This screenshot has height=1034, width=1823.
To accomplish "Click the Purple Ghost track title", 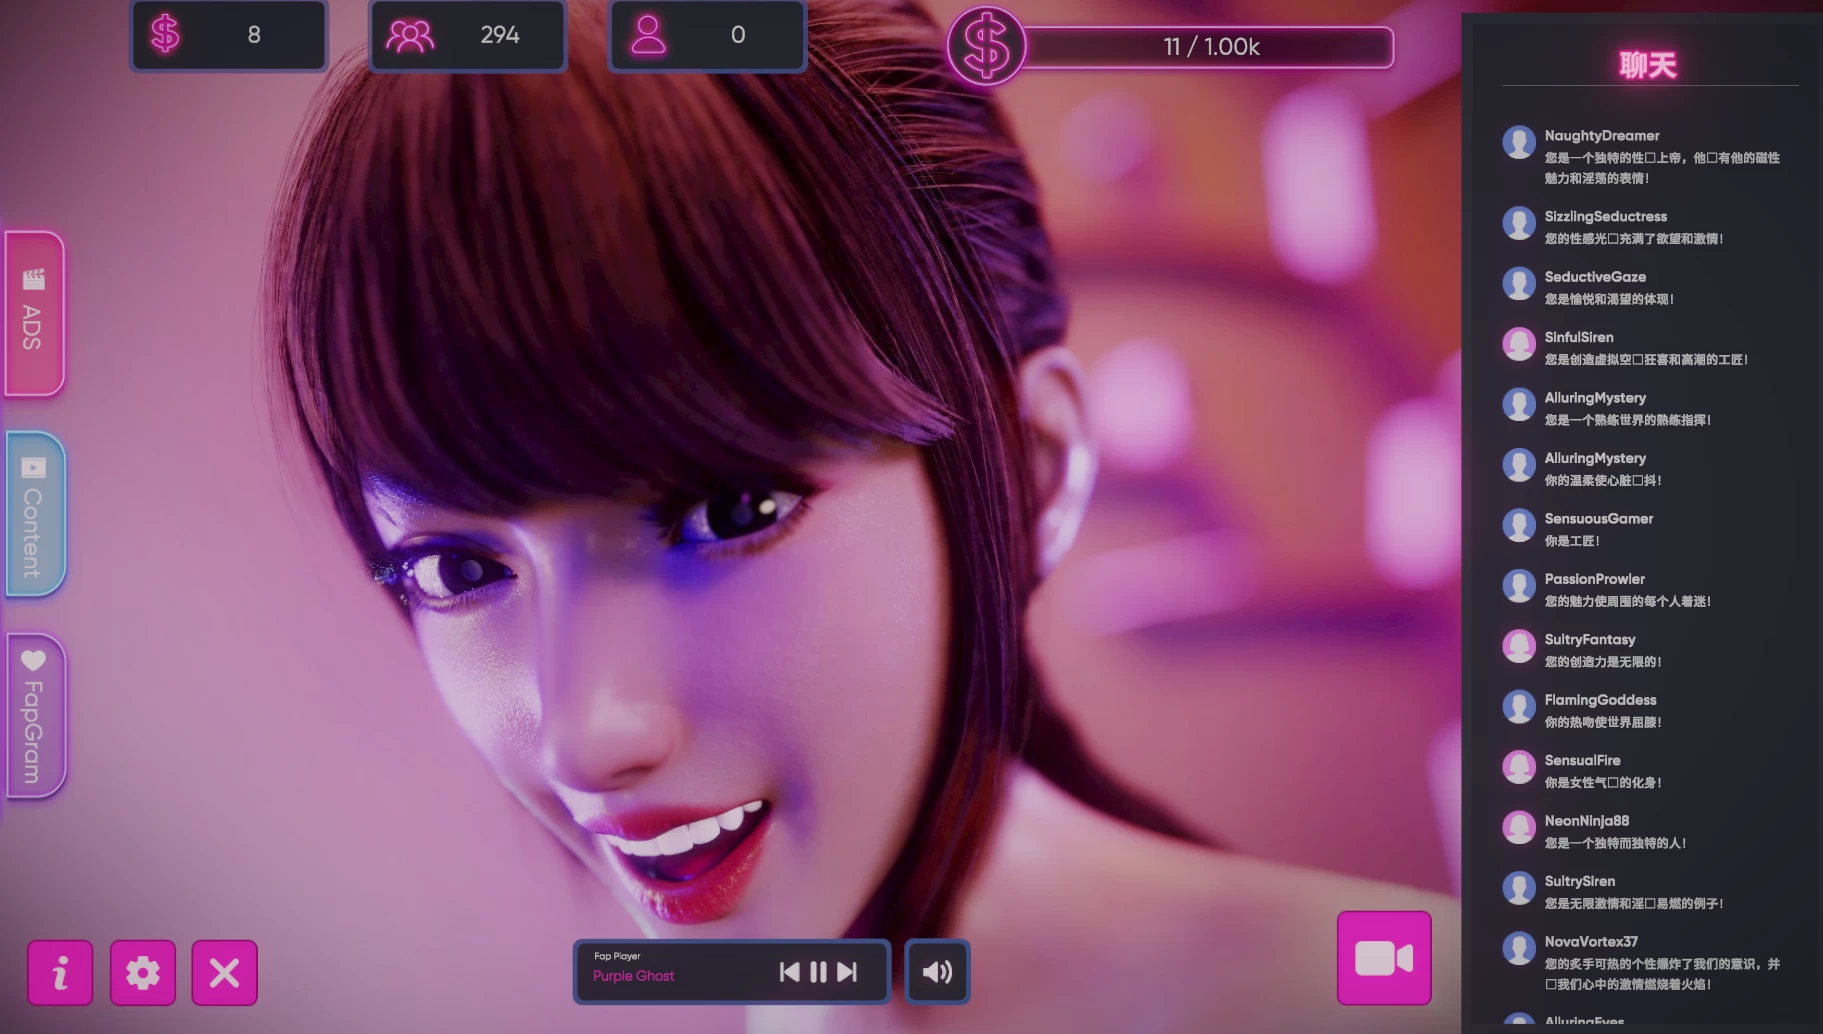I will tap(633, 976).
